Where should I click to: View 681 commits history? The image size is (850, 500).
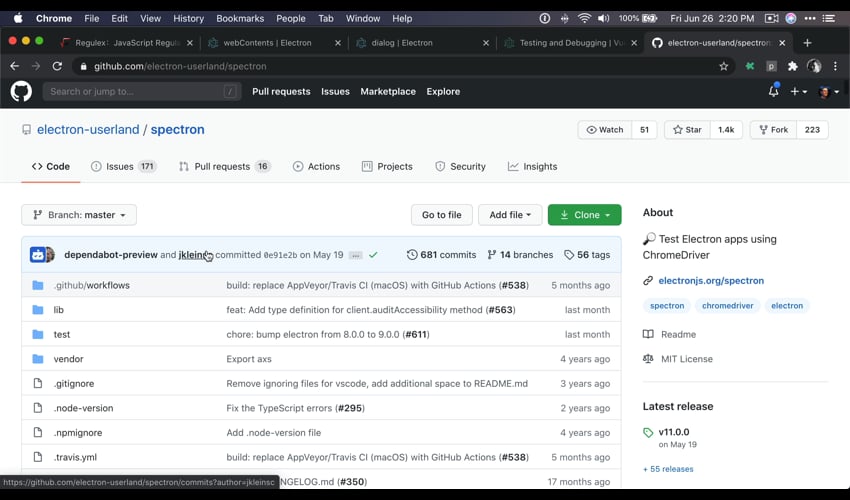[x=441, y=254]
